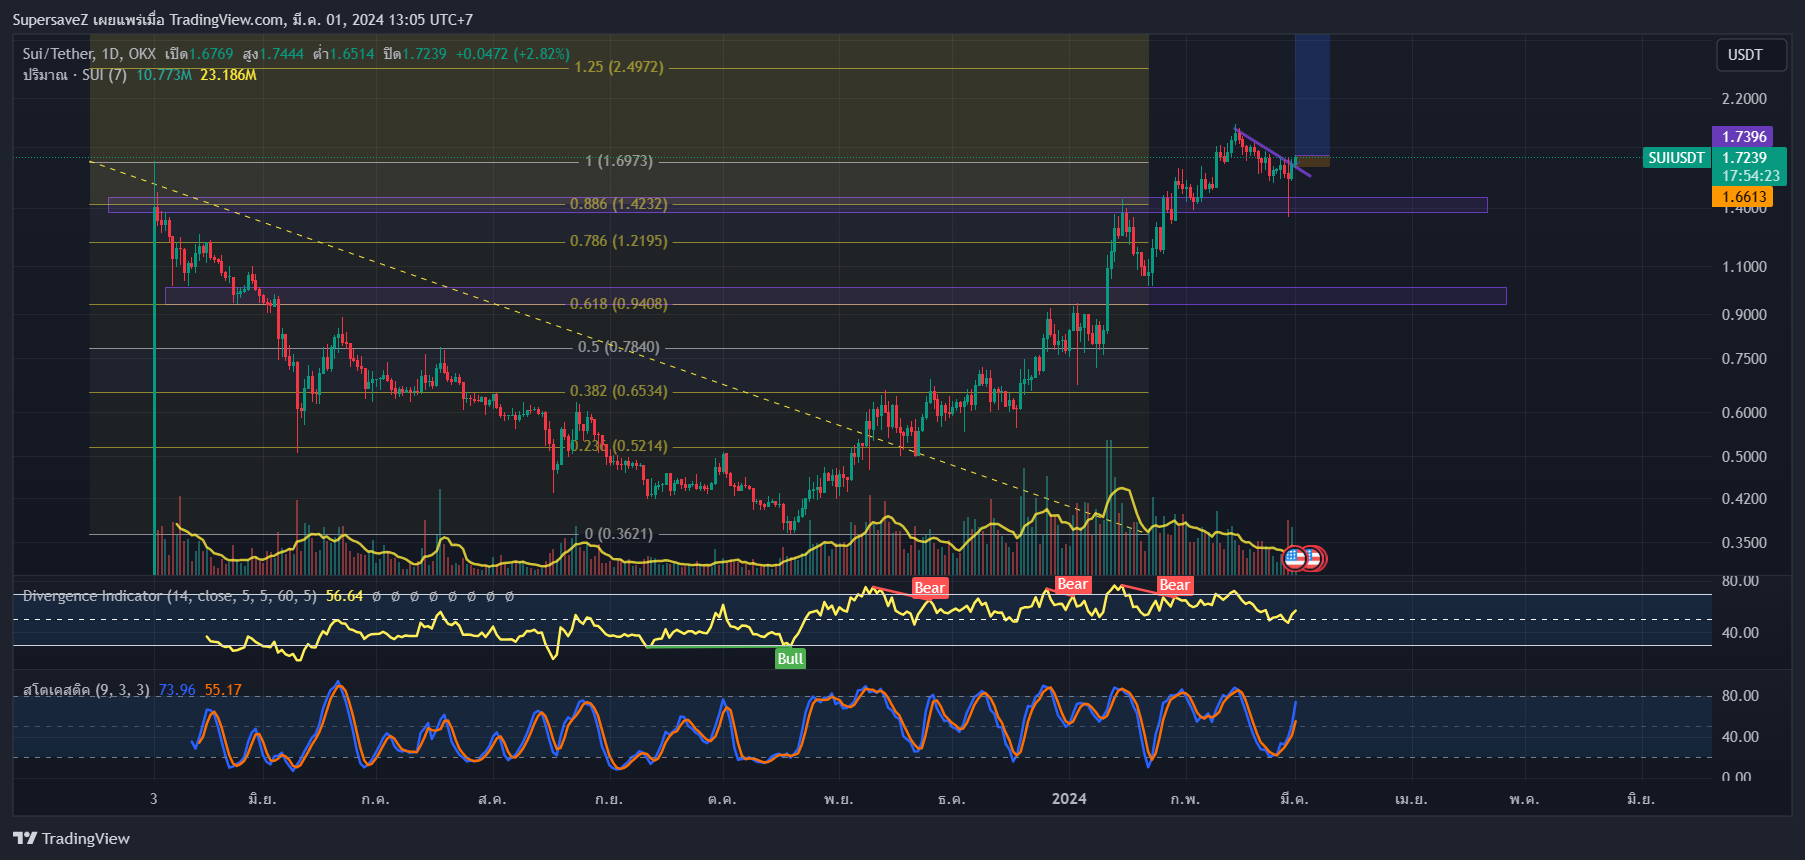Click the 17:54:23 bar countdown

(1750, 176)
